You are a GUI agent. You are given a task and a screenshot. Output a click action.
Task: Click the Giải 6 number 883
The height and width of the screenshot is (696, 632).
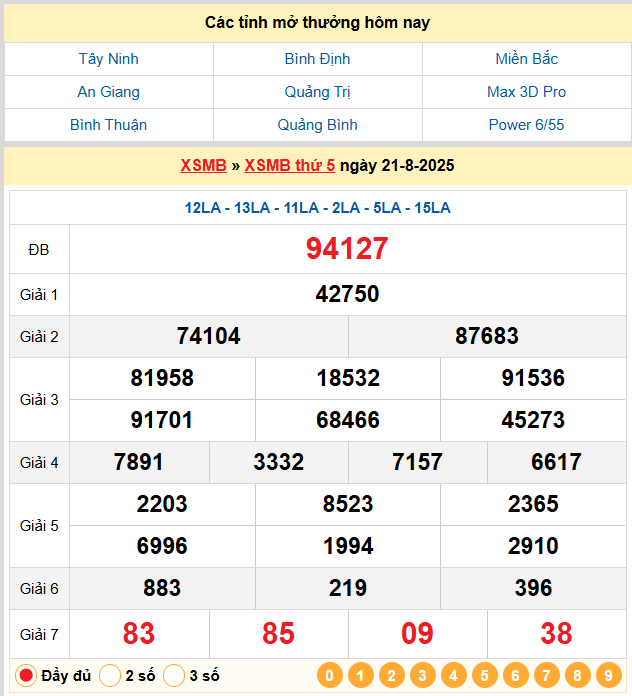coord(162,588)
